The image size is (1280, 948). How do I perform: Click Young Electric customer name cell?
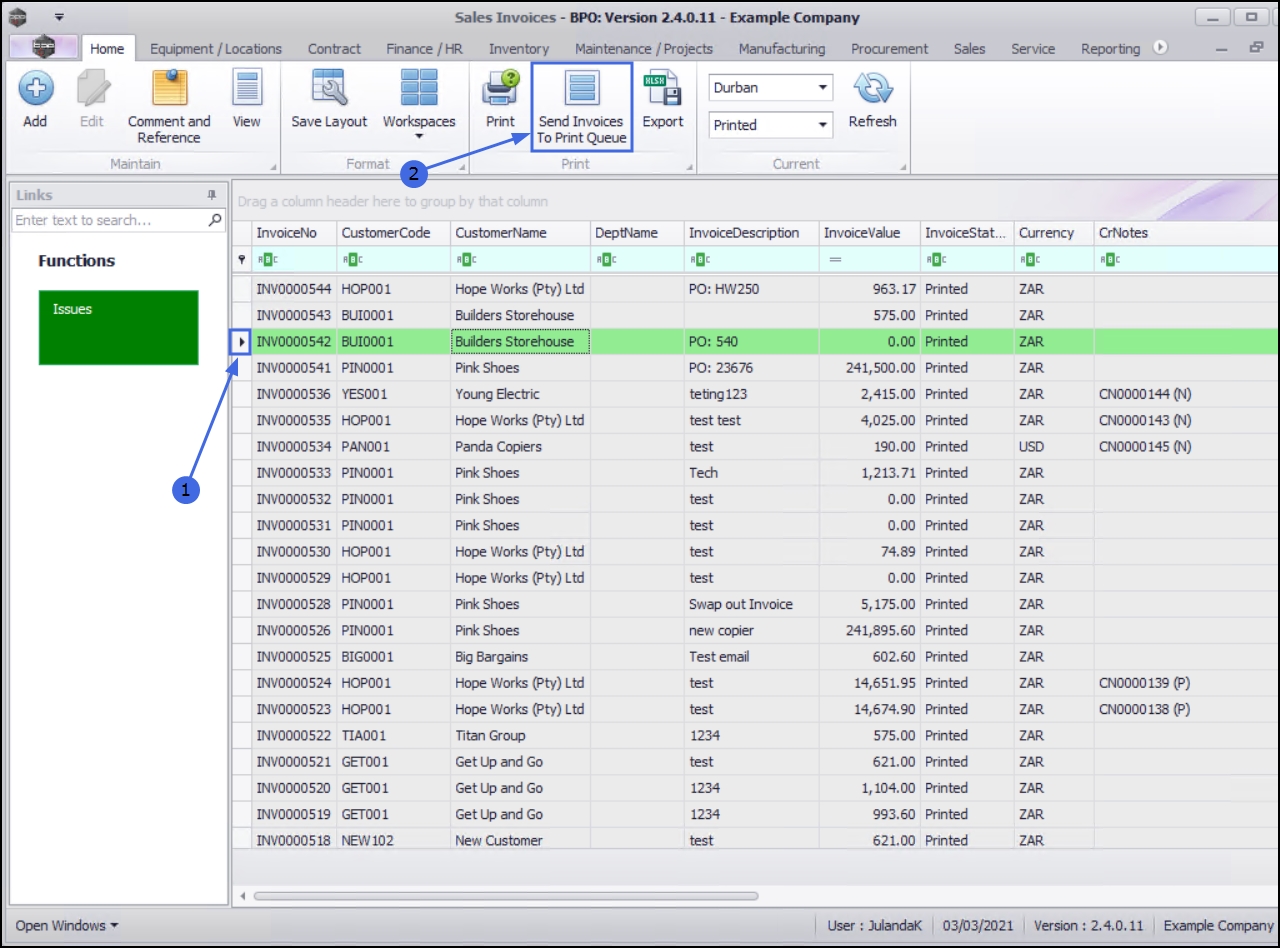[x=520, y=394]
